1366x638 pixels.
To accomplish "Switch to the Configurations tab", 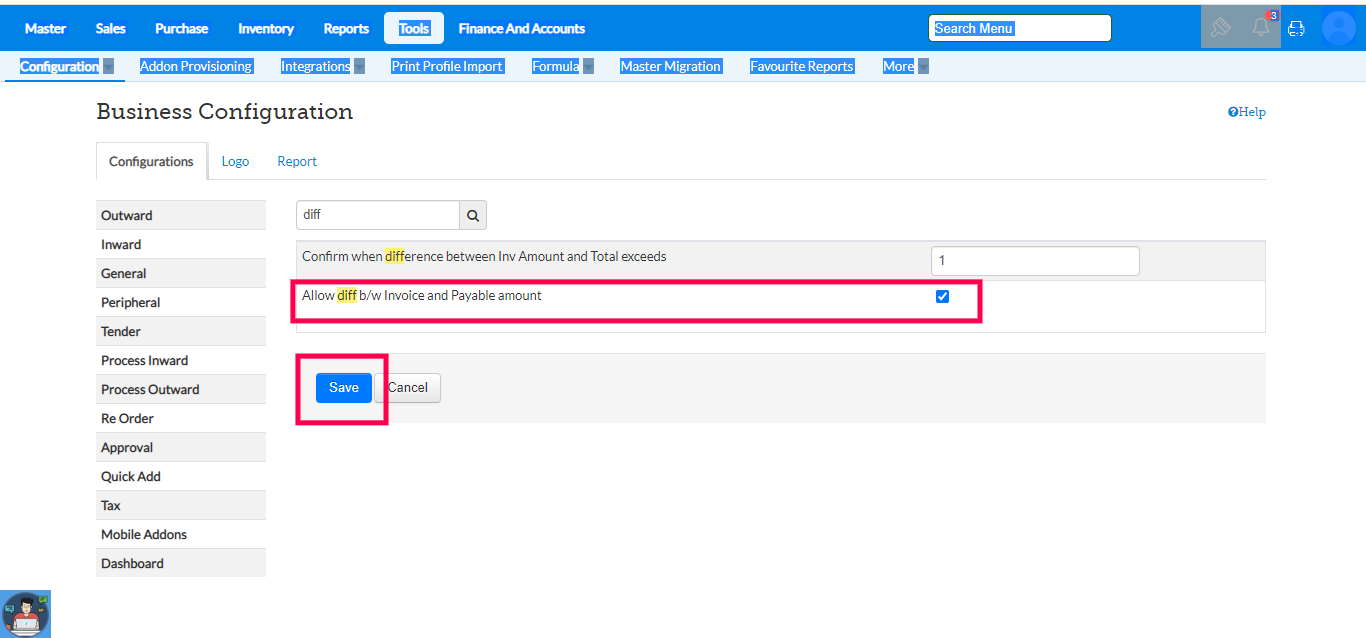I will [x=151, y=161].
